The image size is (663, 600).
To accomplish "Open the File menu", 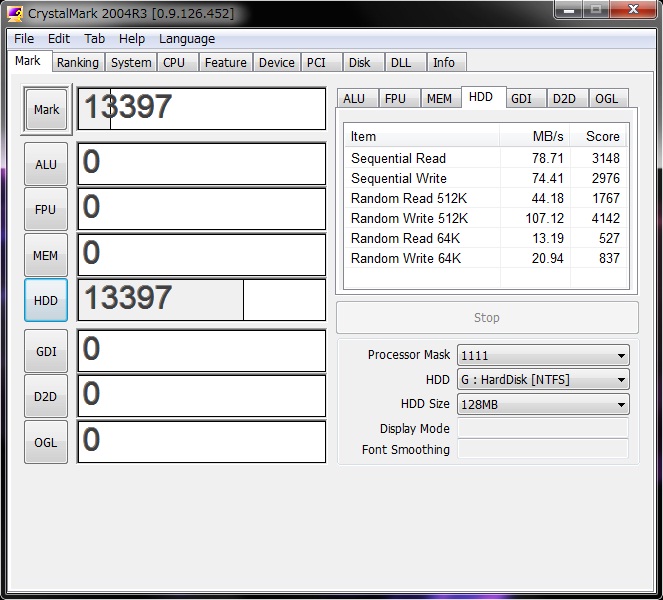I will click(24, 39).
